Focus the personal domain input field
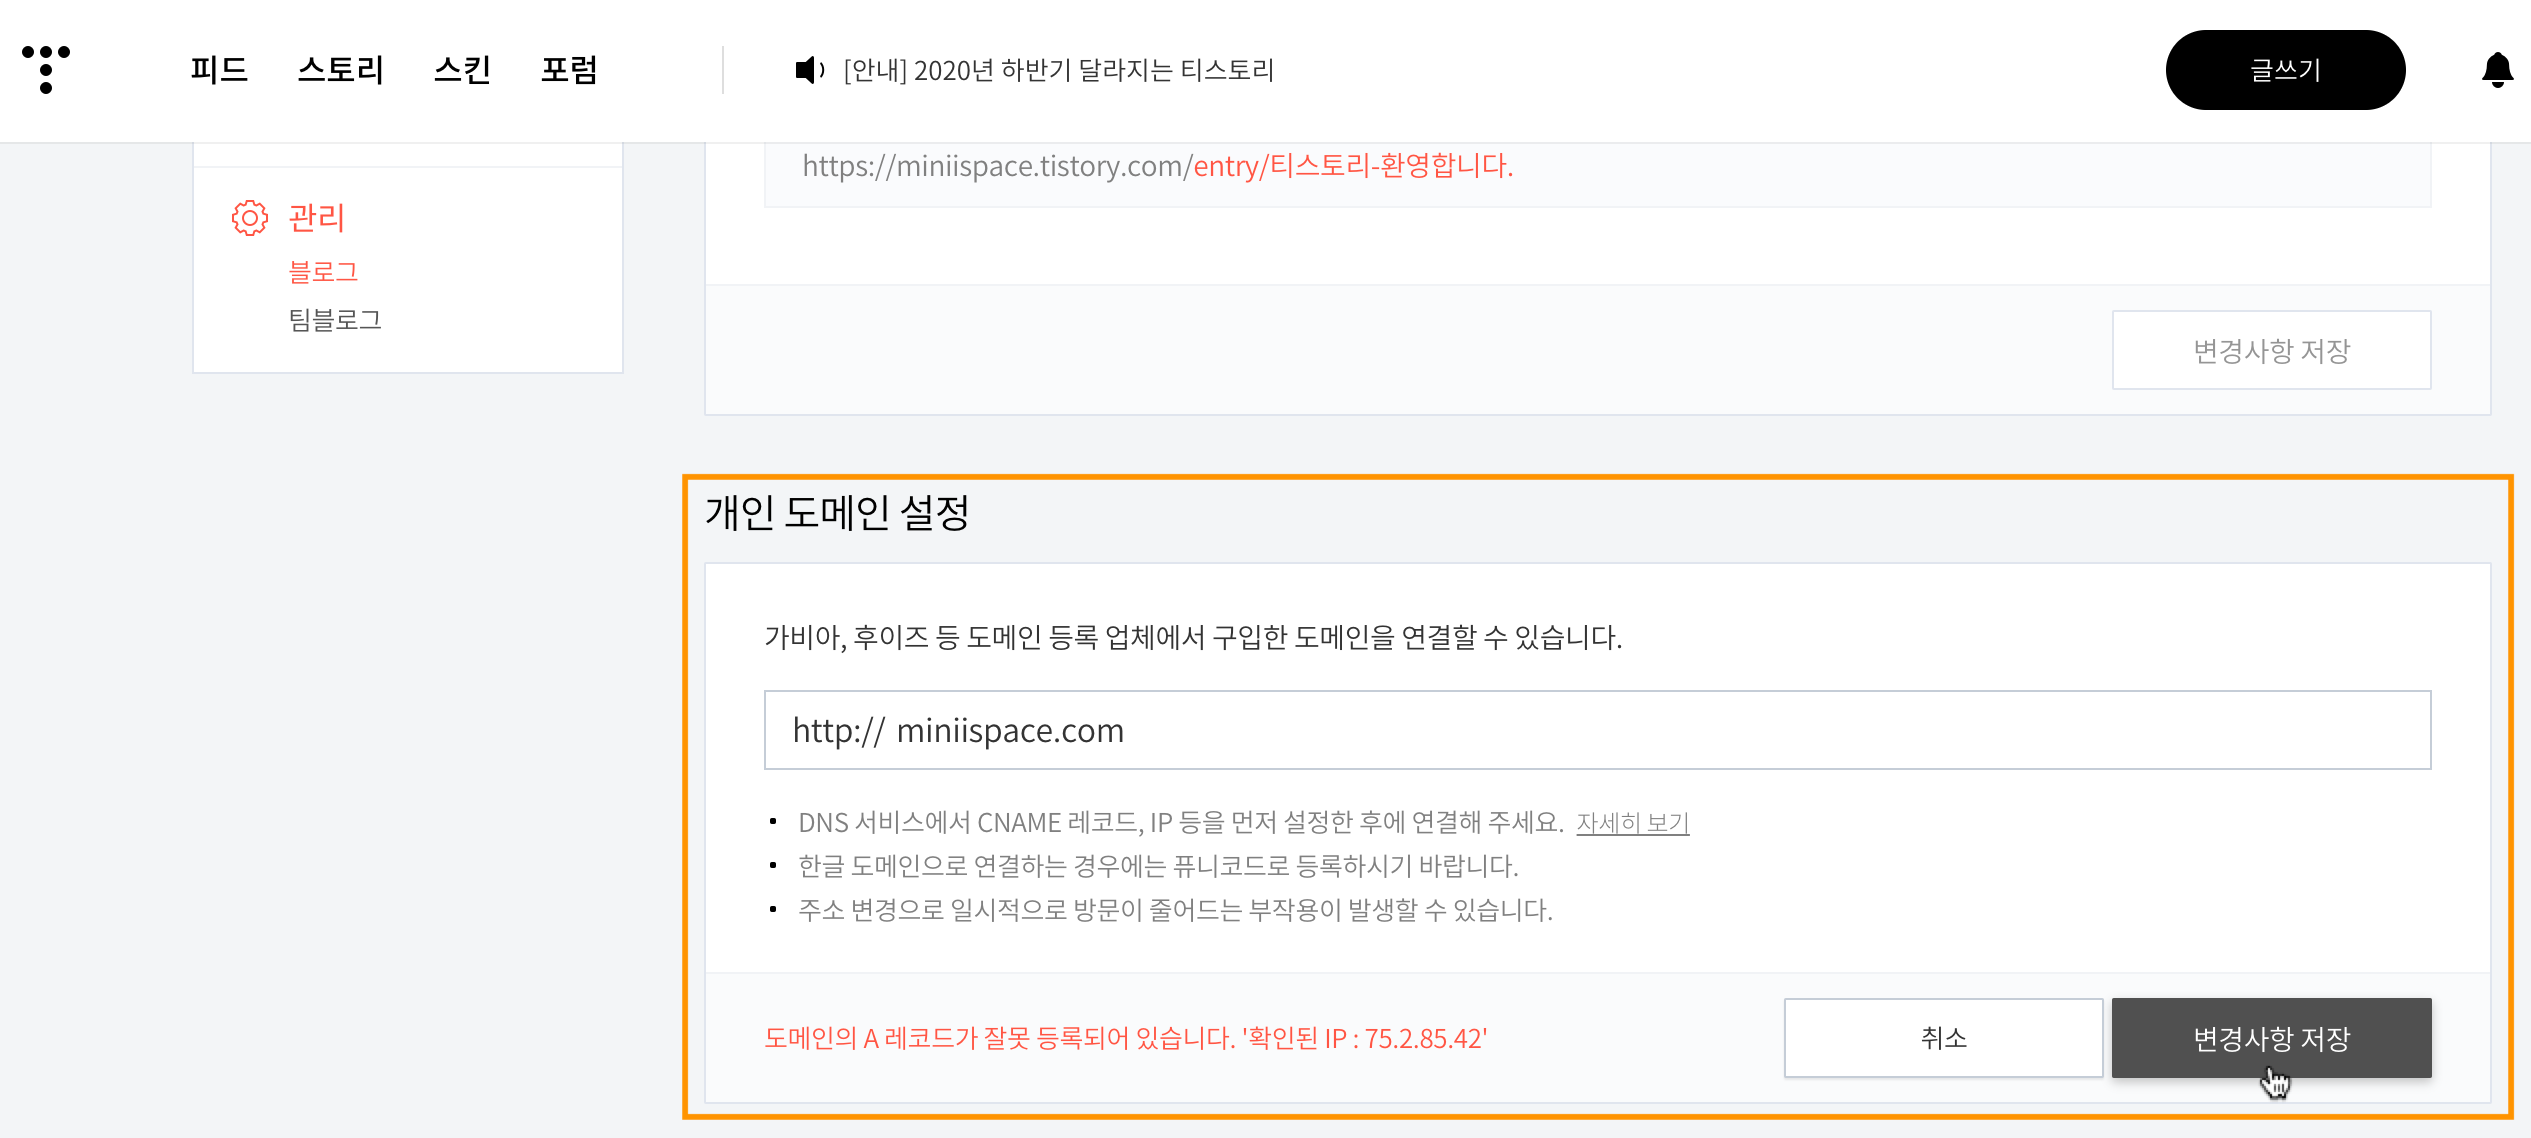The height and width of the screenshot is (1138, 2531). click(1596, 730)
